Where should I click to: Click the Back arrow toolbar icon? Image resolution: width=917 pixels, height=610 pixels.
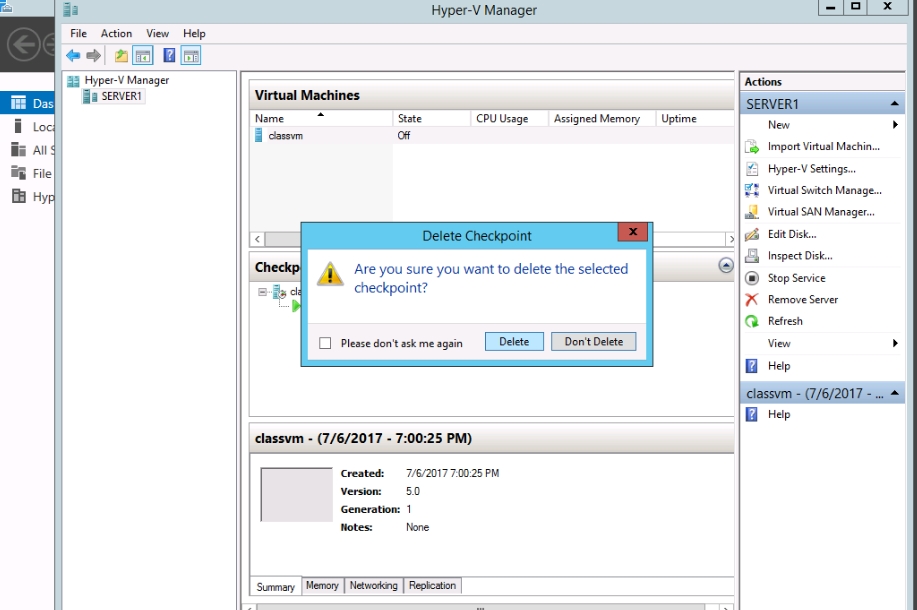coord(73,56)
